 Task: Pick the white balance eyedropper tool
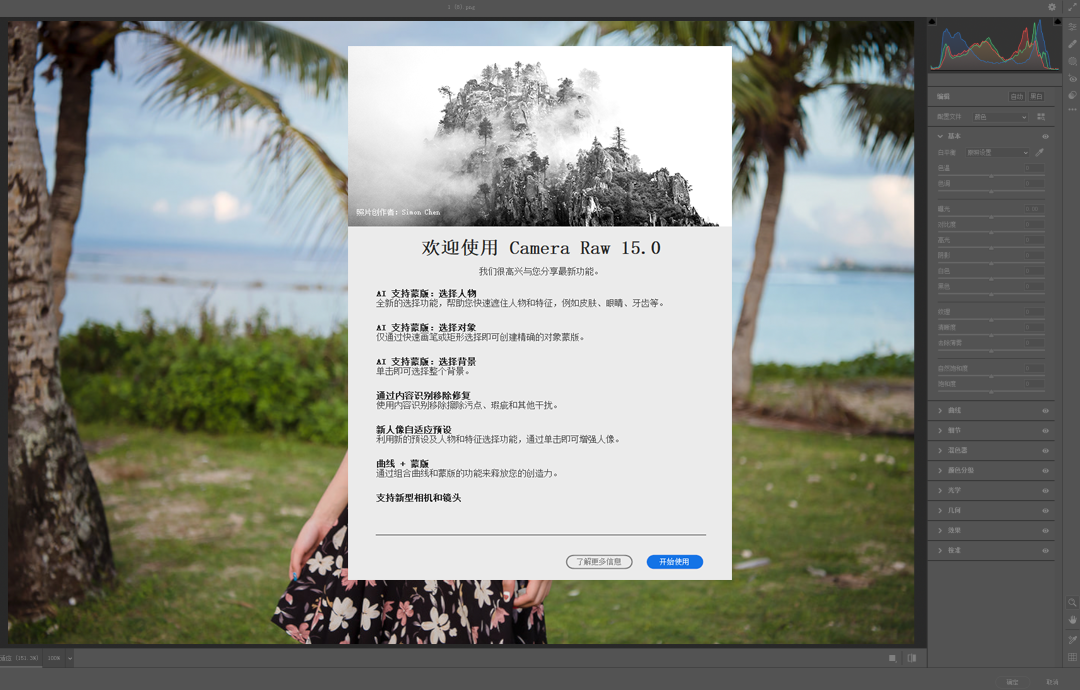(x=1040, y=152)
